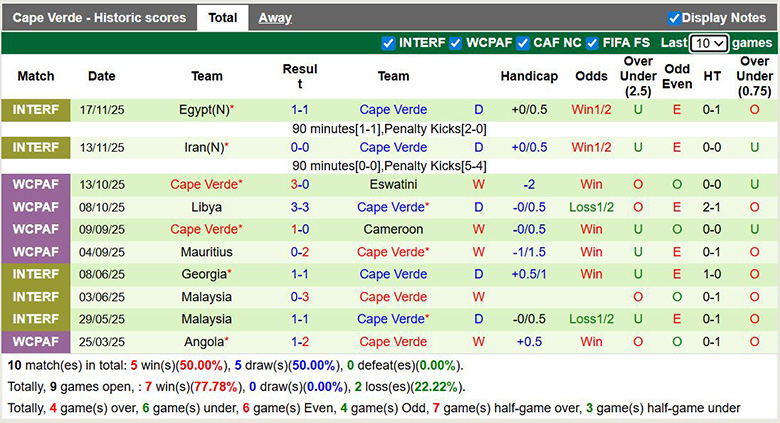Click the 3-0 score against Eswatini

(x=300, y=185)
